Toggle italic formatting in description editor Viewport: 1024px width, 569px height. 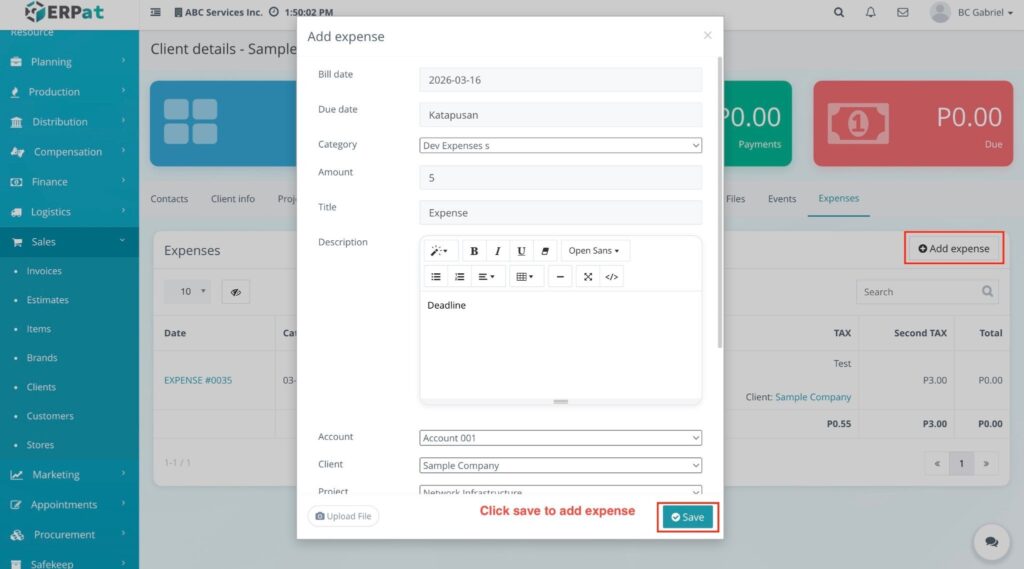498,251
